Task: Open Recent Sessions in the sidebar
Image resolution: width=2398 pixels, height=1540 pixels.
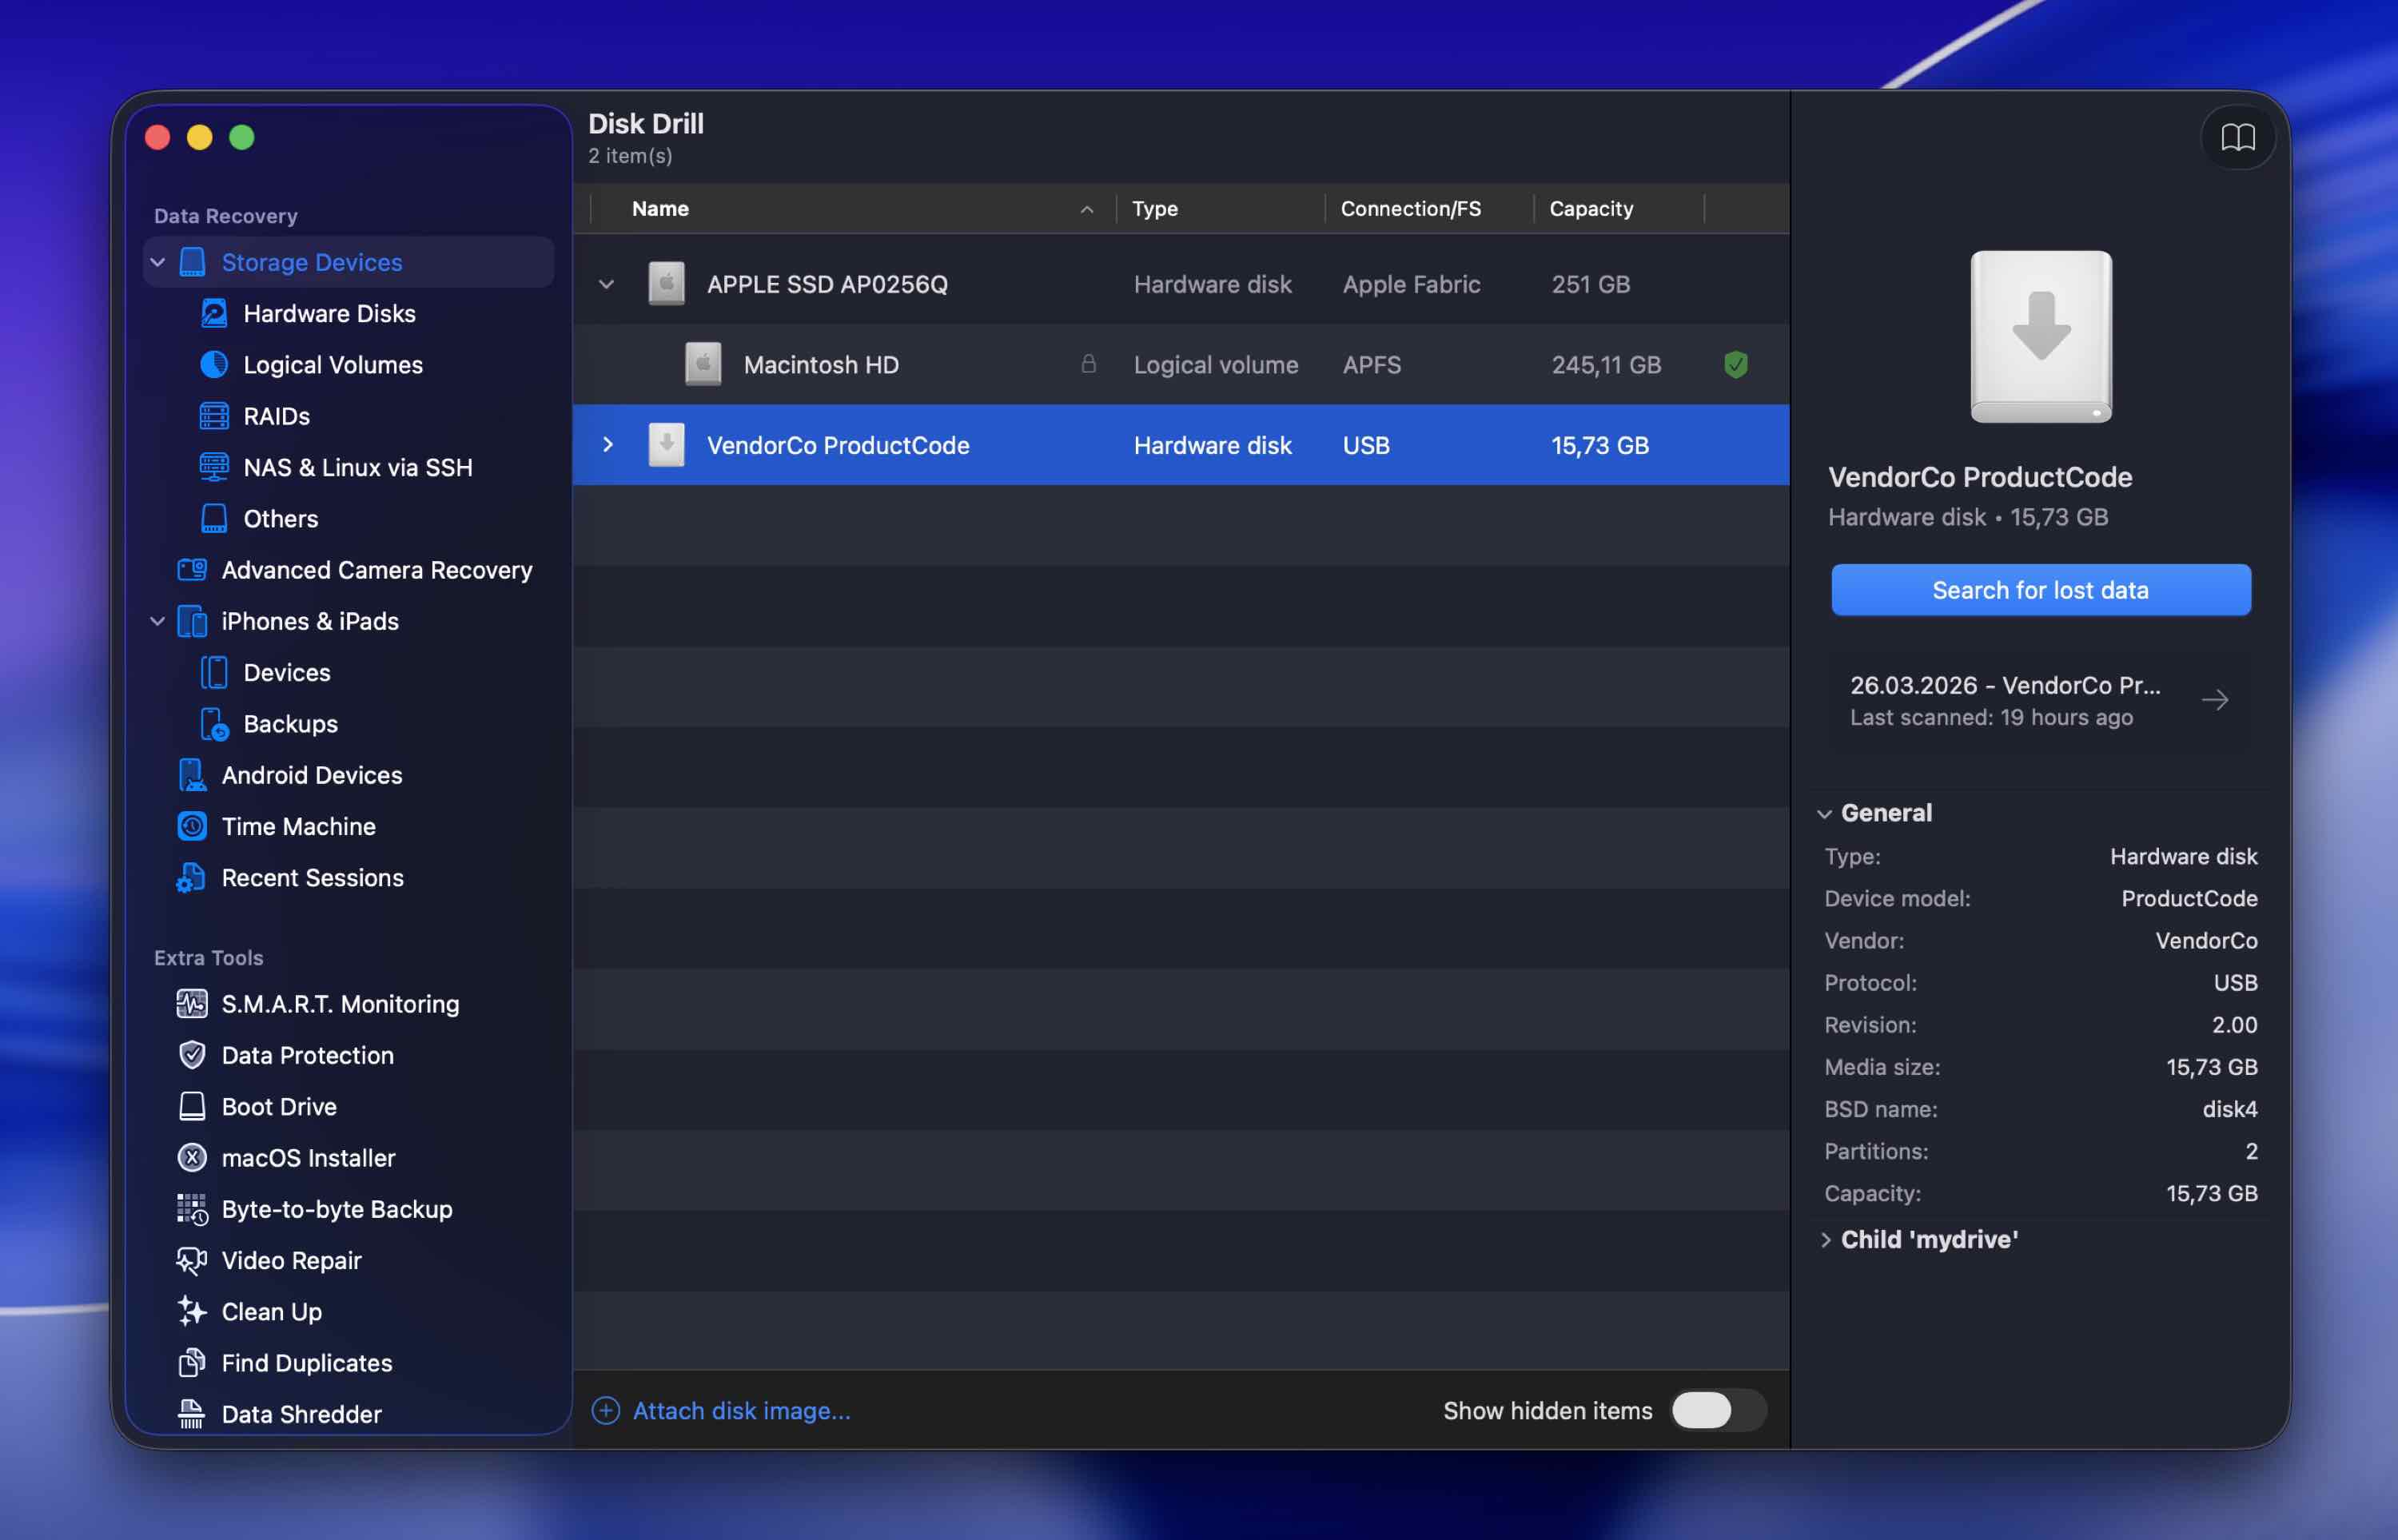Action: (349, 878)
